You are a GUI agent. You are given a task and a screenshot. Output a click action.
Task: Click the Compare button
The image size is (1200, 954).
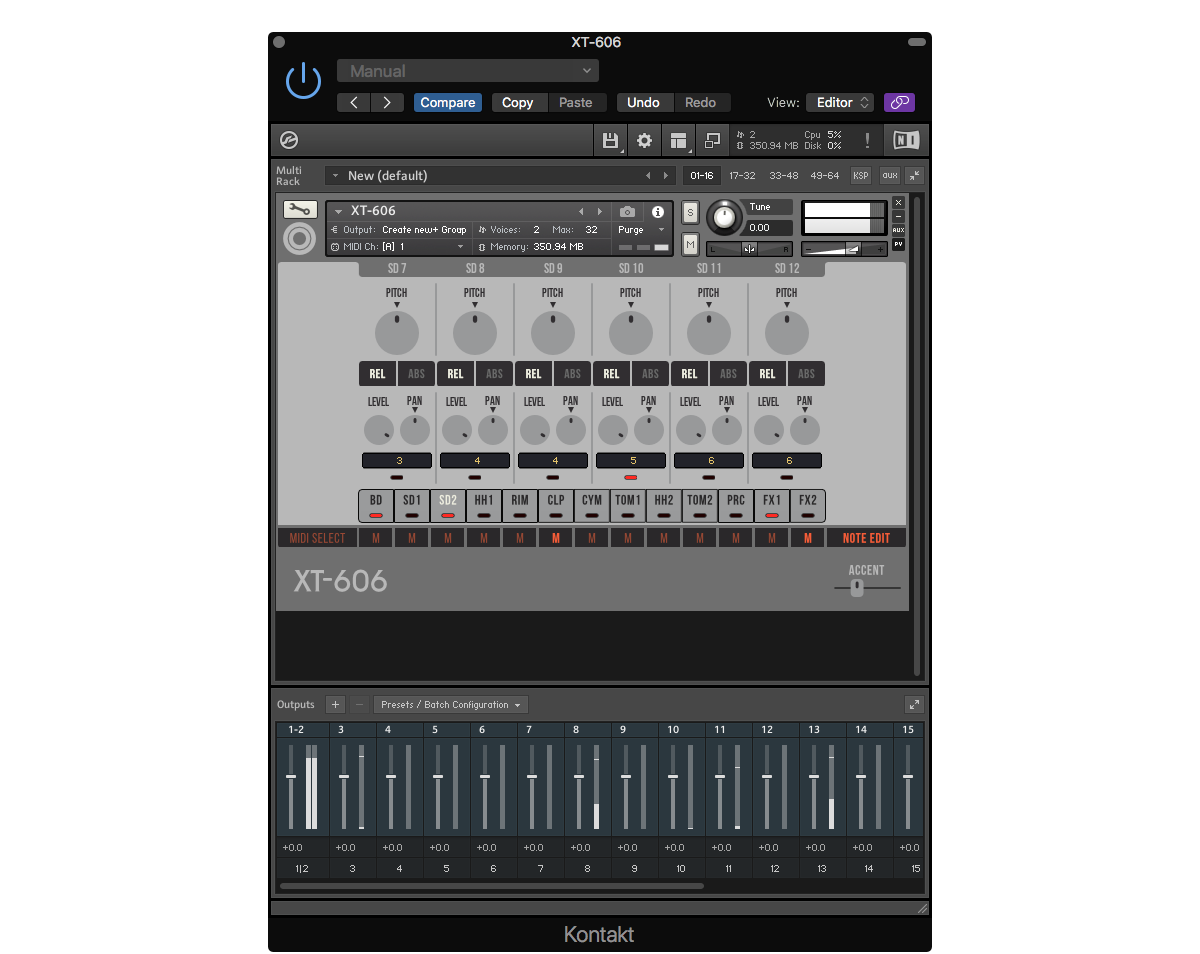448,102
